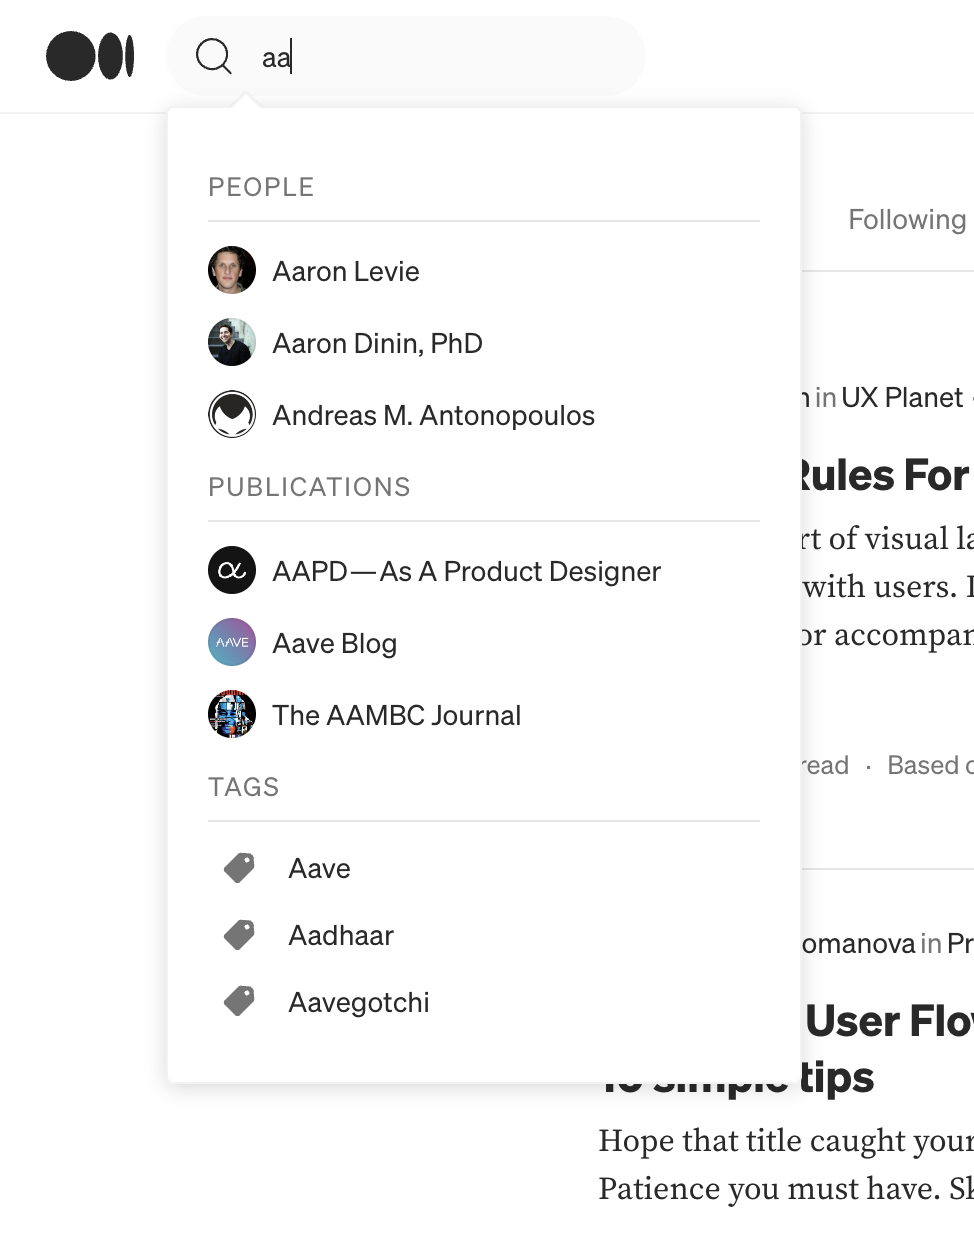Click The AAMBC Journal logo

click(x=232, y=715)
